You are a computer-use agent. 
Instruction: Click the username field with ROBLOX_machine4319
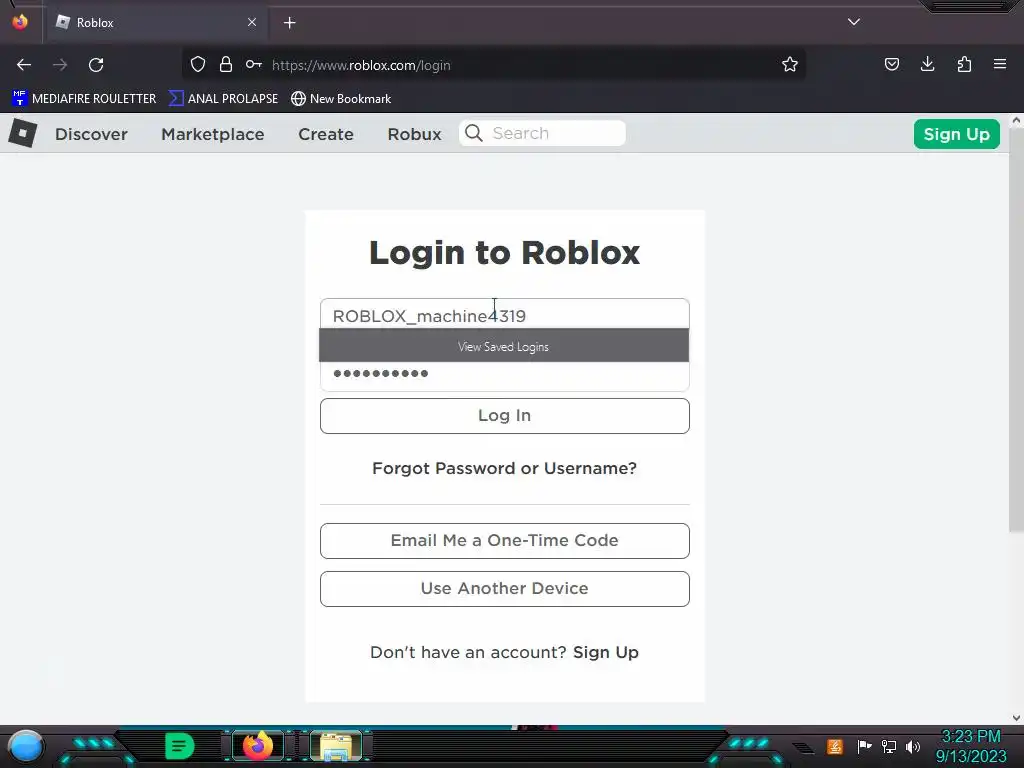[505, 315]
